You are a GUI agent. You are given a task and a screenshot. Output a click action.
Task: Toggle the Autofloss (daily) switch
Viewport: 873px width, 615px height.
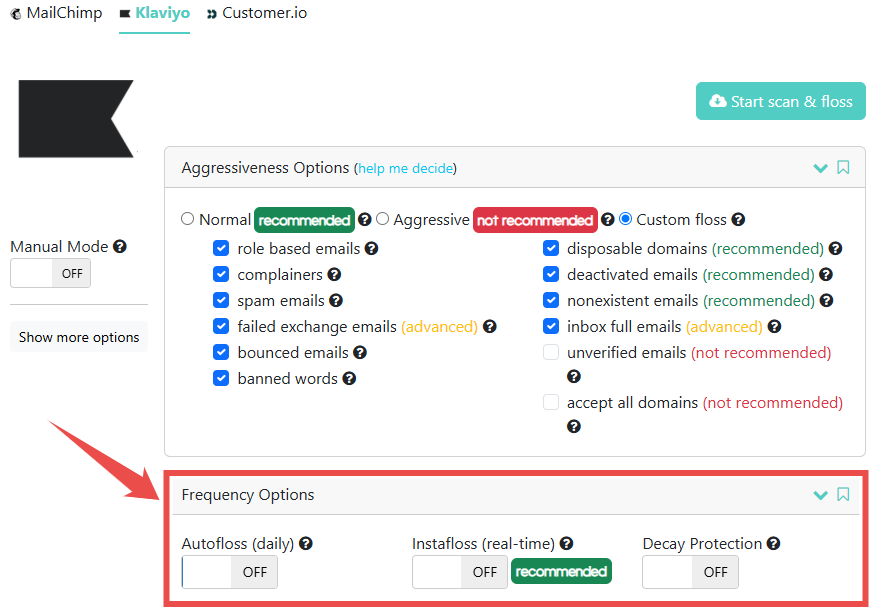click(229, 572)
